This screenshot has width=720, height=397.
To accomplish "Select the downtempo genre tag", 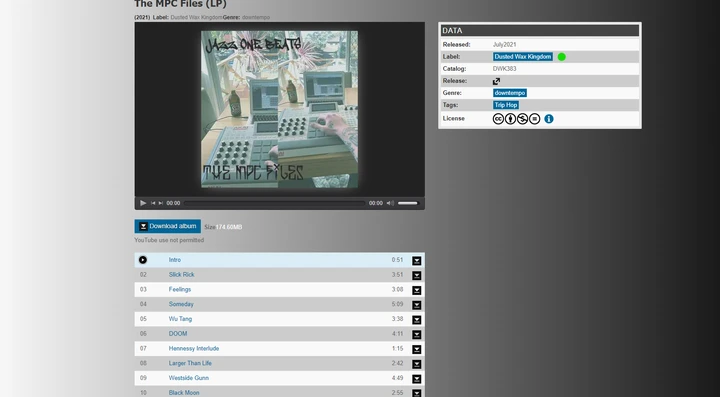I will pos(510,93).
